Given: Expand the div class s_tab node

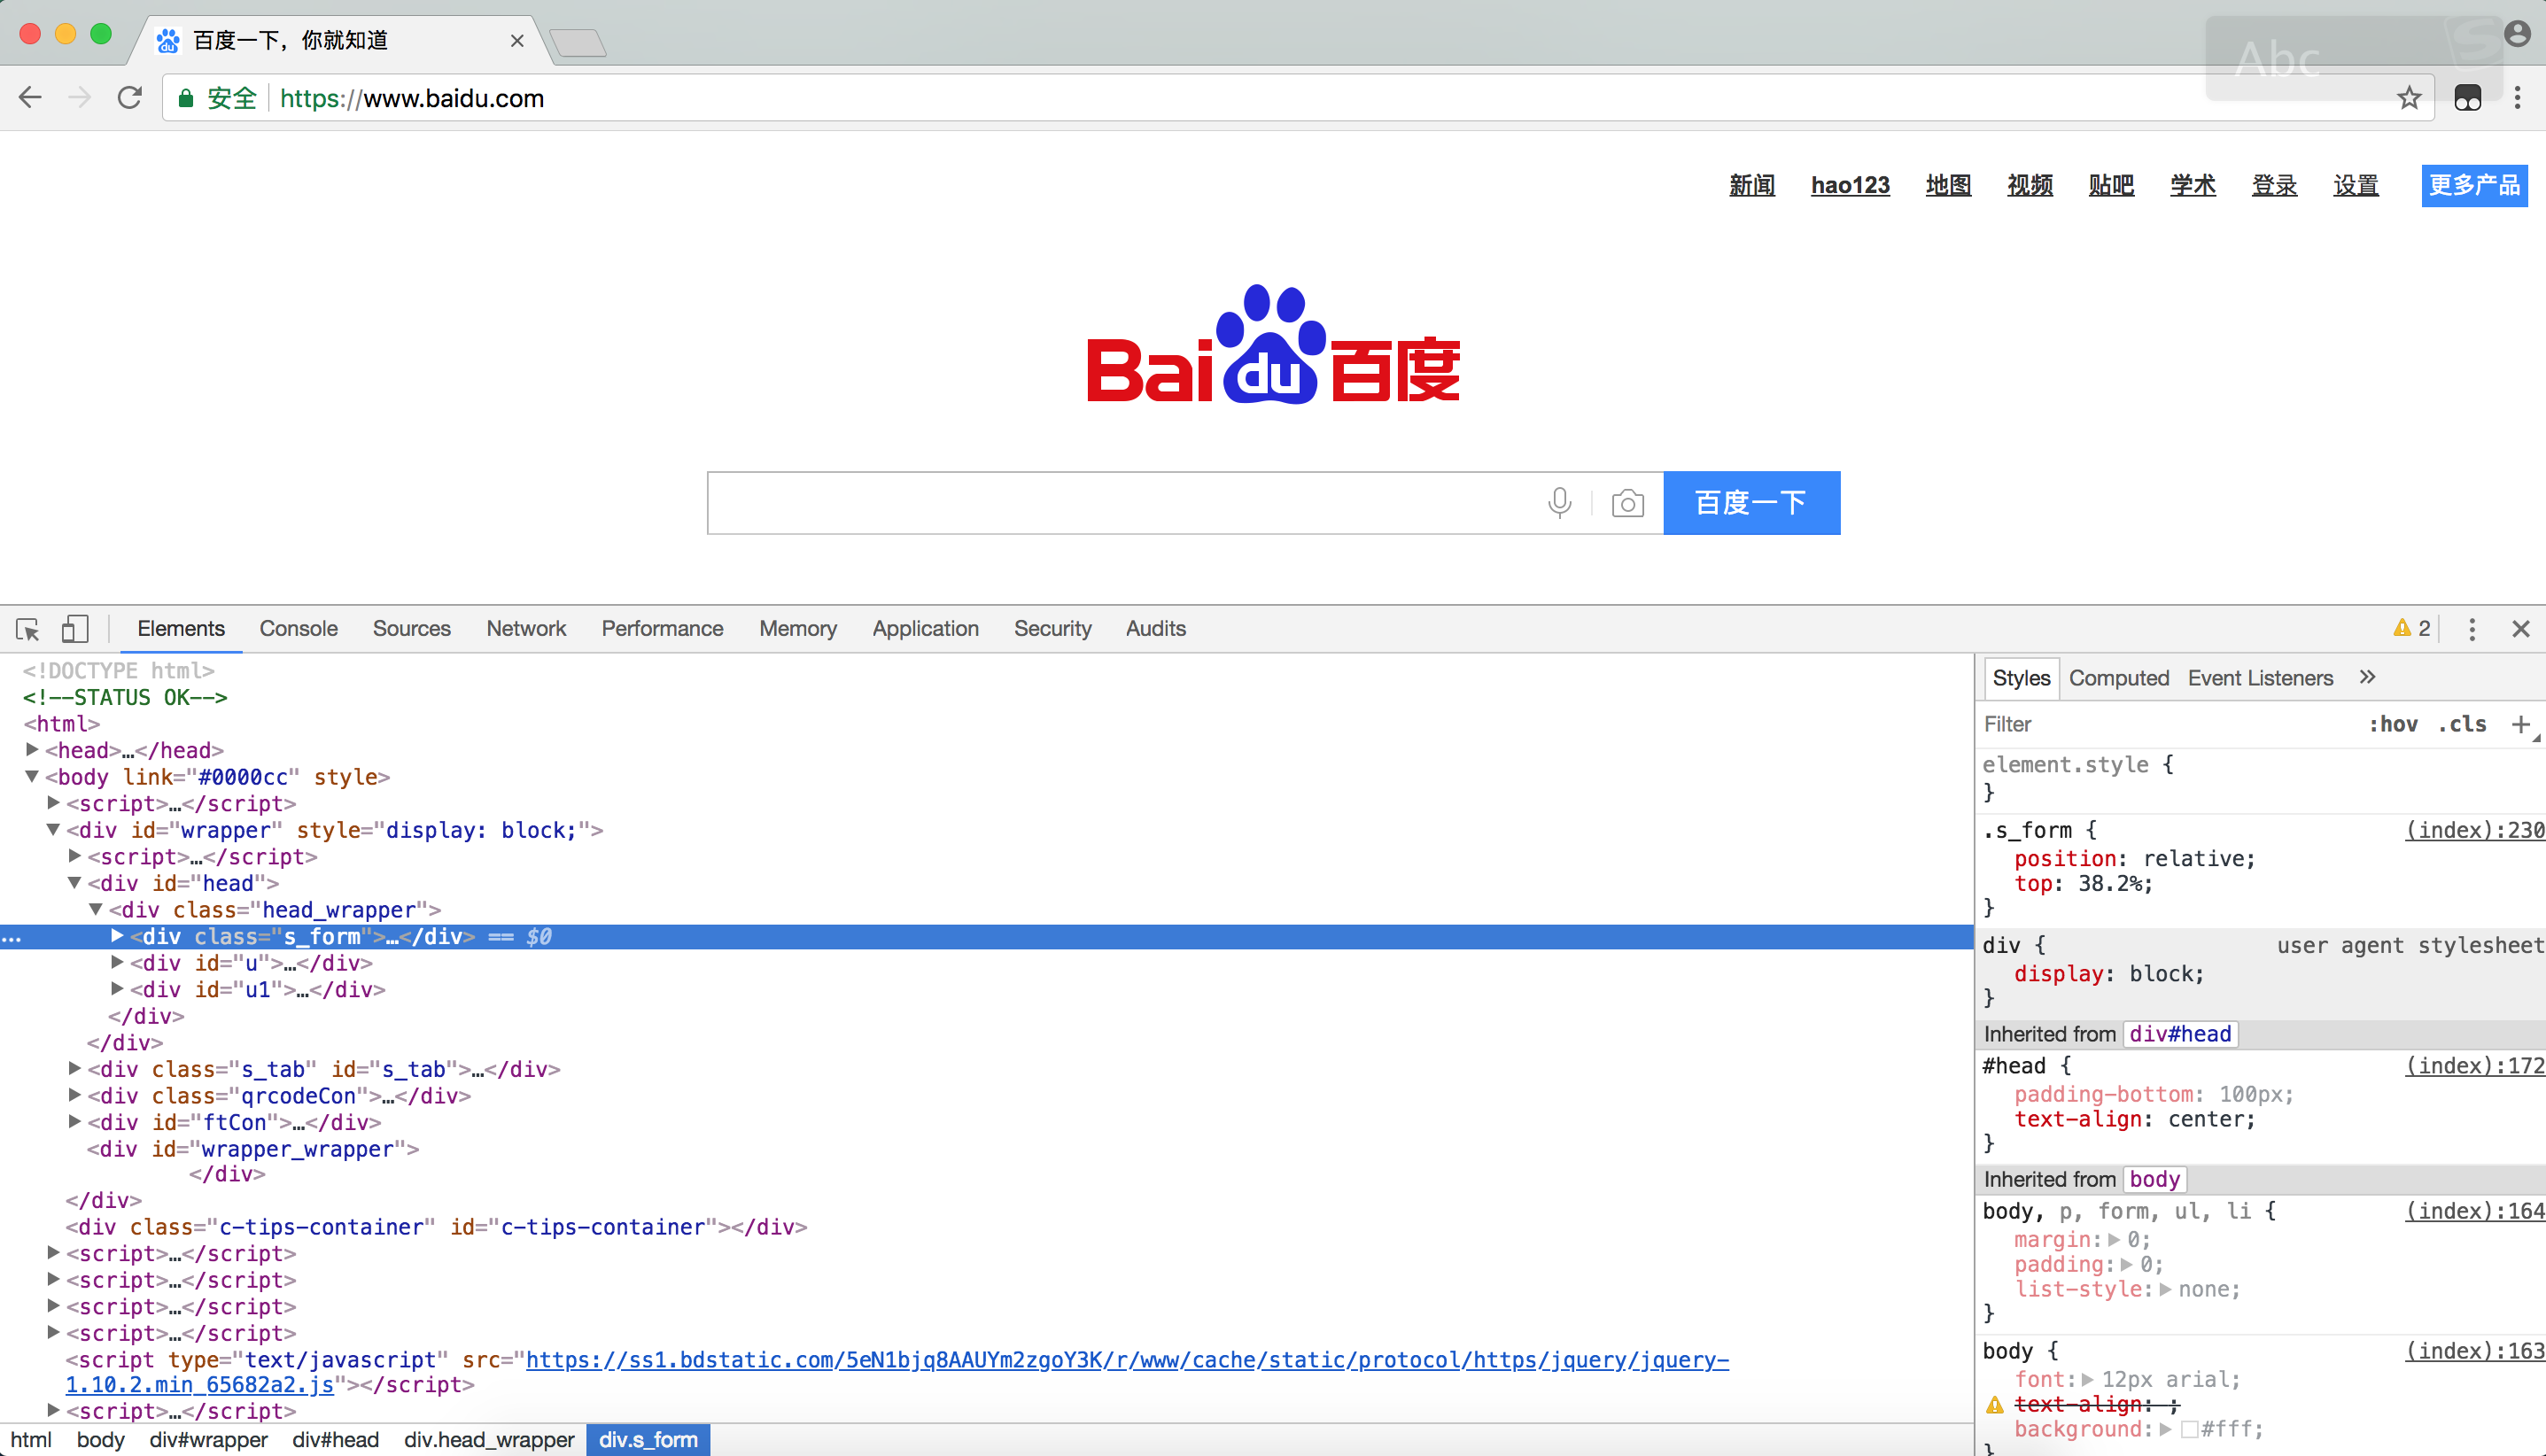Looking at the screenshot, I should coord(75,1069).
